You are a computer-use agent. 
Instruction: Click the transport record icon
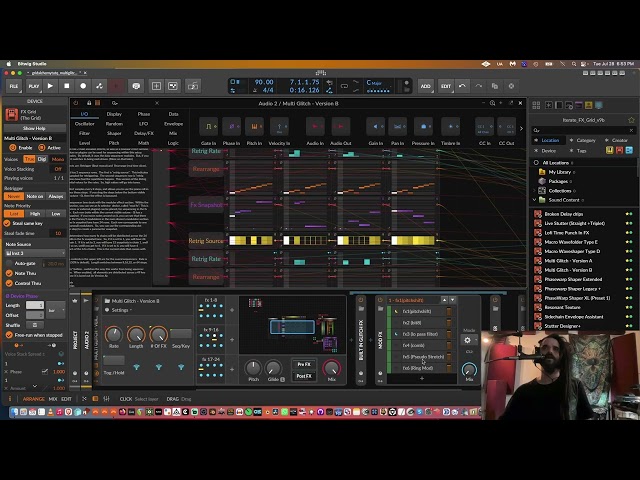83,86
